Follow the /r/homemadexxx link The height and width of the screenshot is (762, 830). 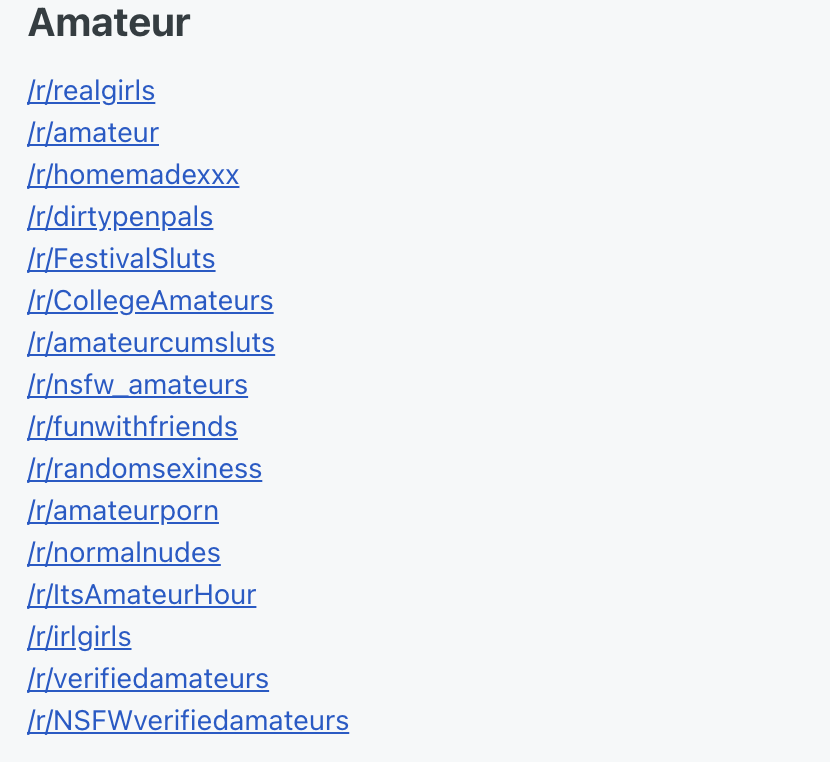pyautogui.click(x=133, y=175)
